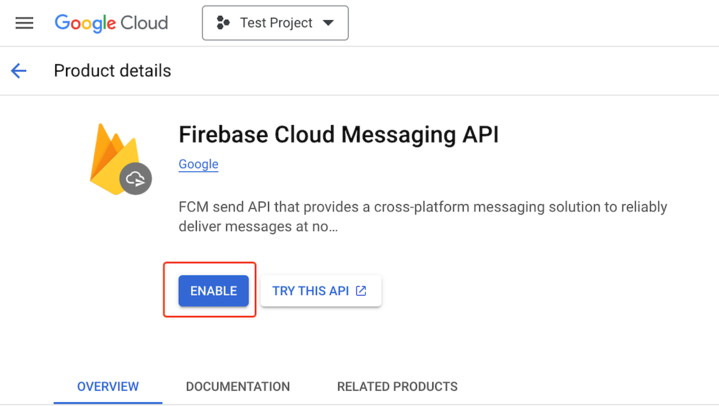Screen dimensions: 719x406
Task: Open the hamburger navigation menu
Action: click(x=24, y=23)
